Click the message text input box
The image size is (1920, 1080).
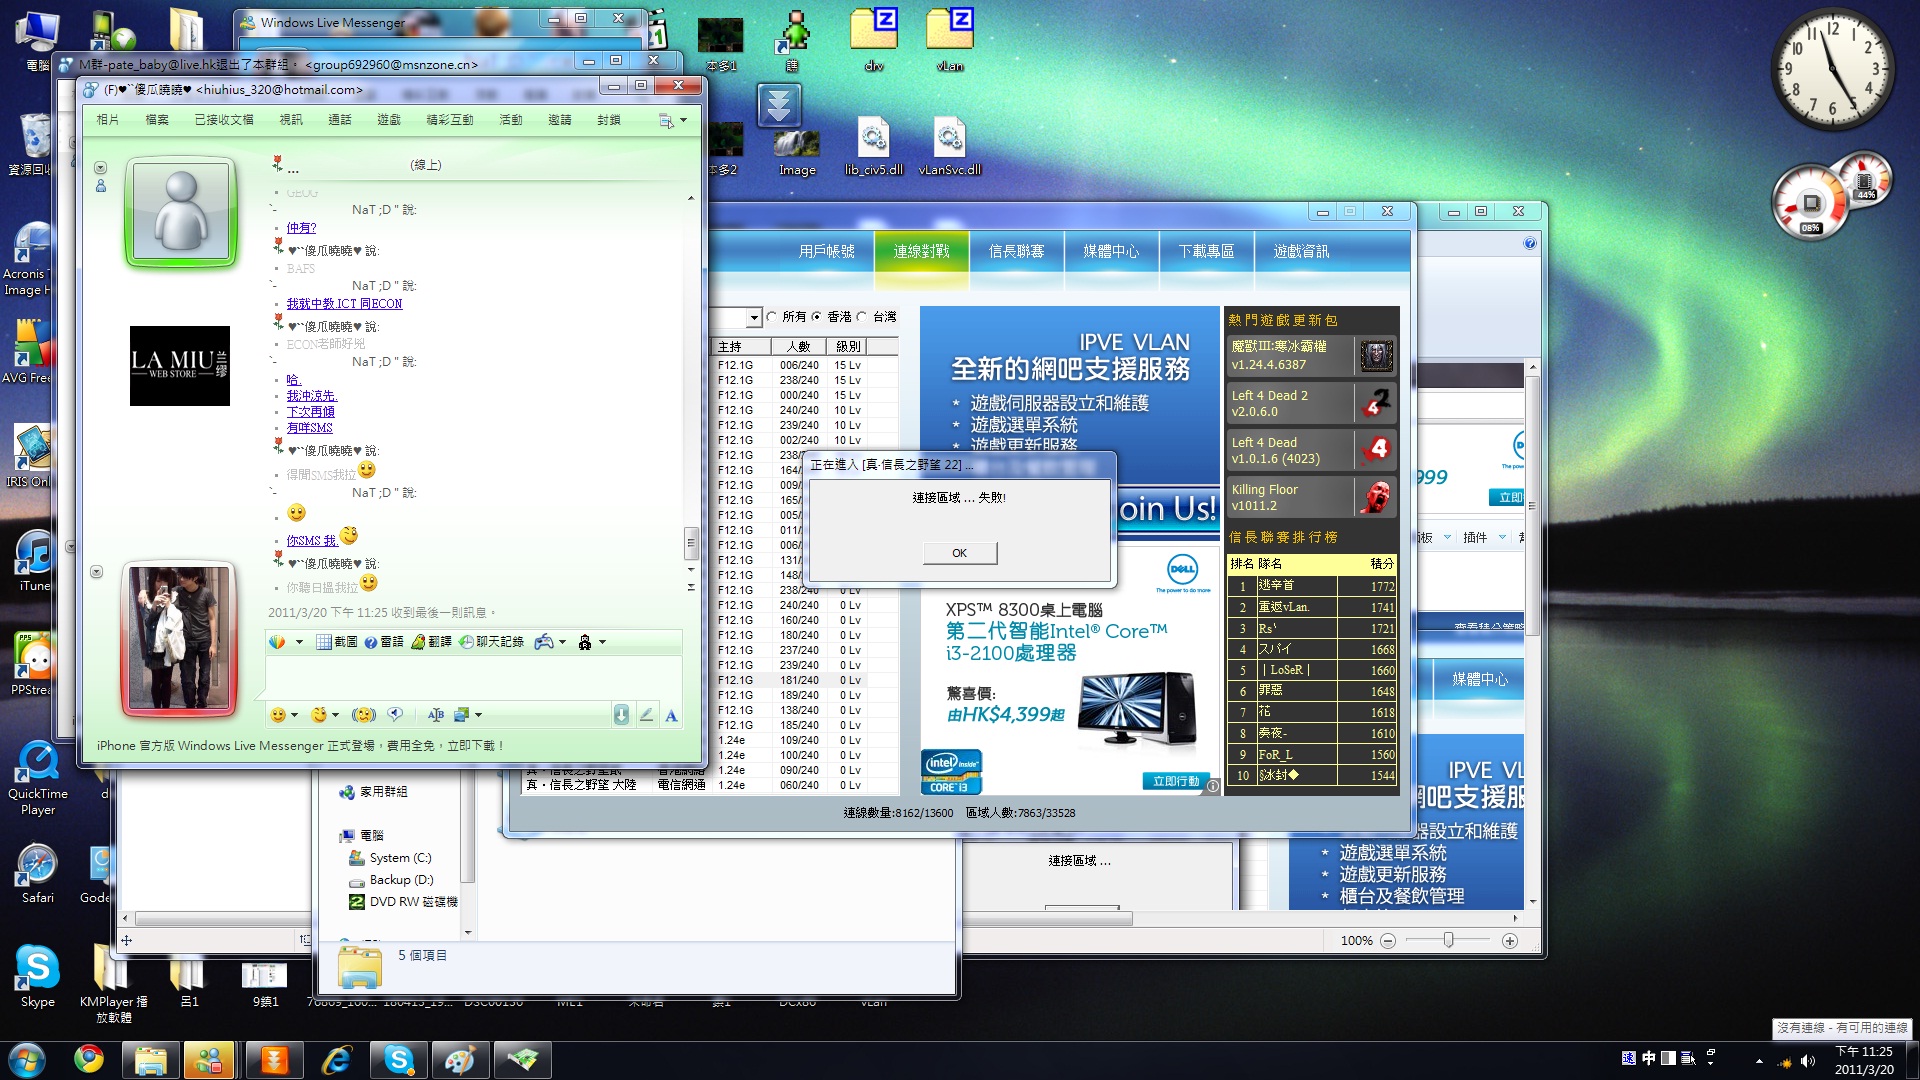472,677
